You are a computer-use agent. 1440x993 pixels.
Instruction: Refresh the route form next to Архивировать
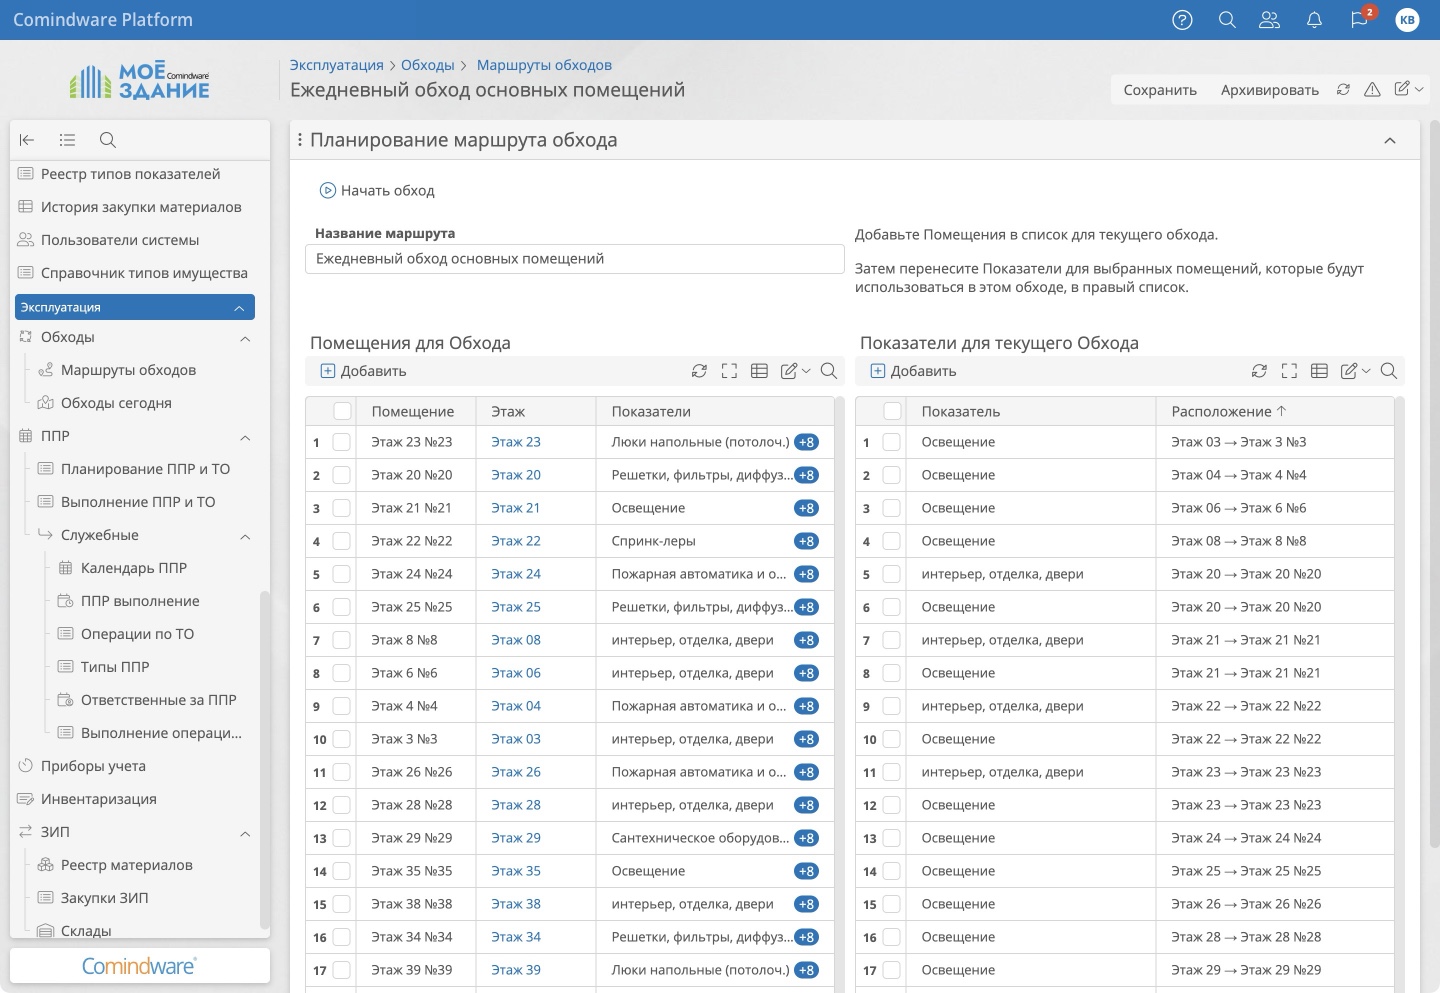[x=1343, y=89]
